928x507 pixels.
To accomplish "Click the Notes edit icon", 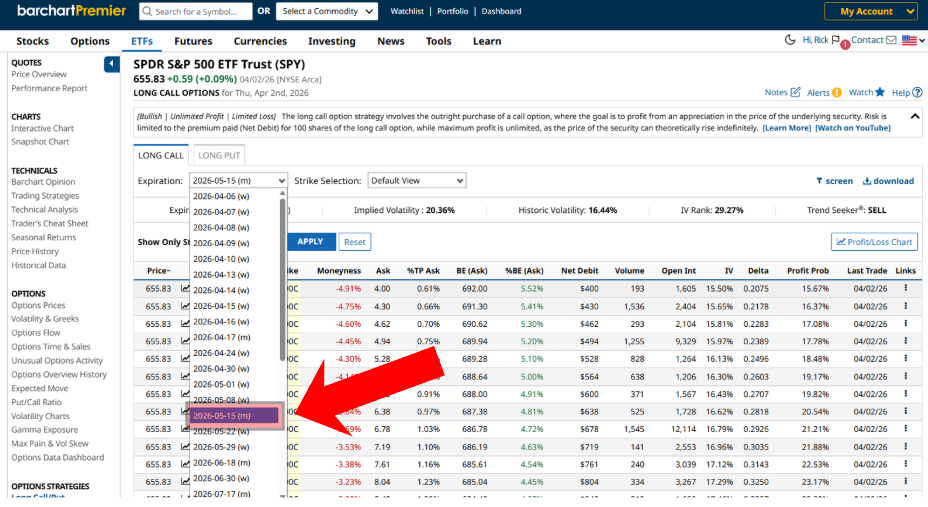I will pos(795,92).
